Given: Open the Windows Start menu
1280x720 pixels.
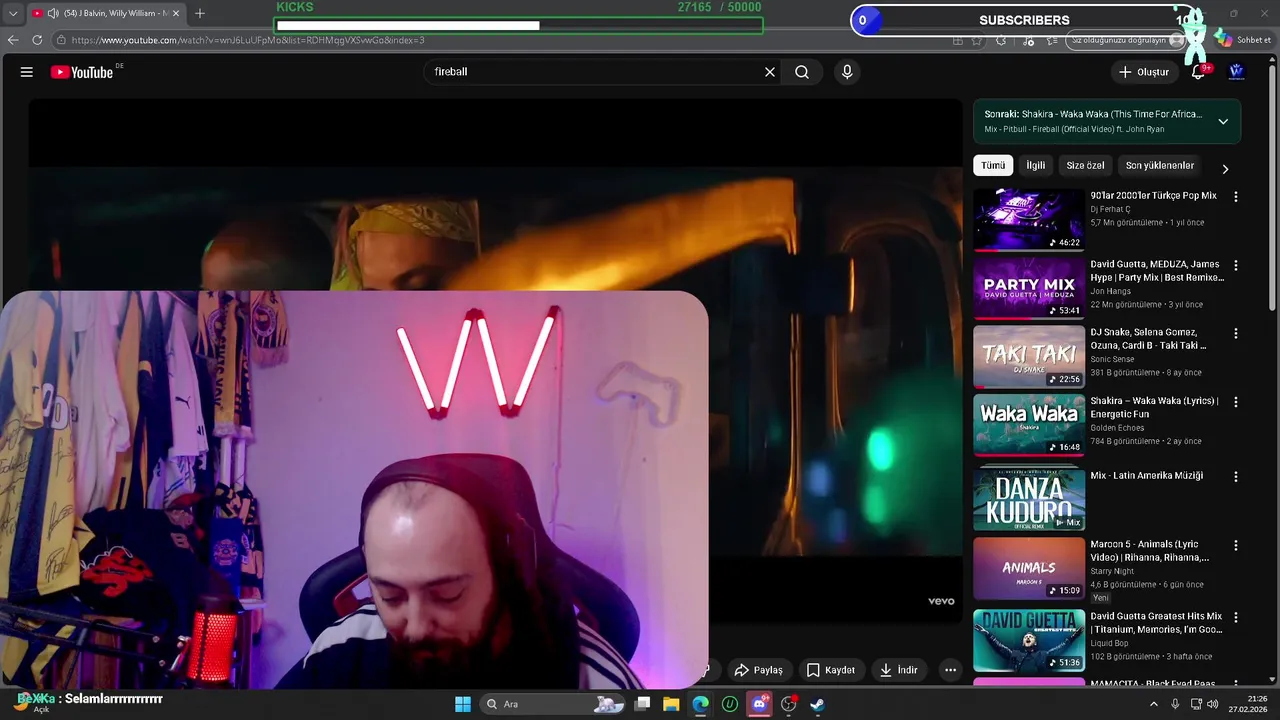Looking at the screenshot, I should (x=463, y=704).
